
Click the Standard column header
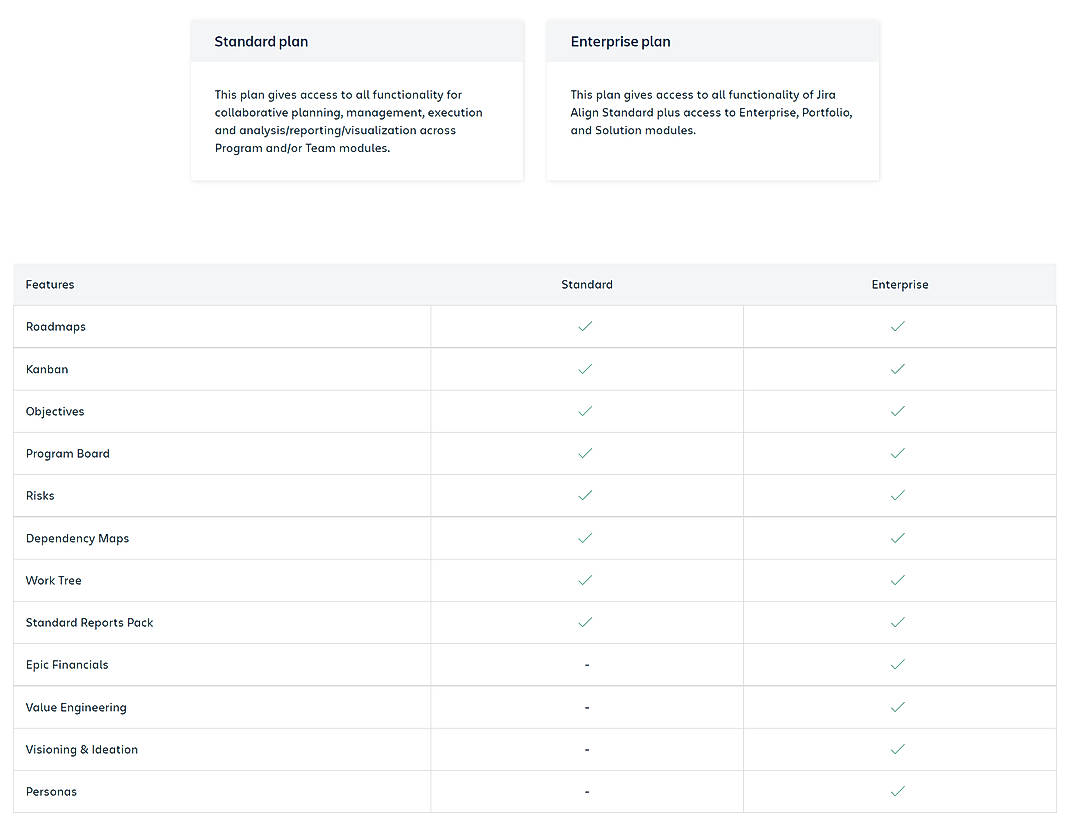click(x=586, y=284)
